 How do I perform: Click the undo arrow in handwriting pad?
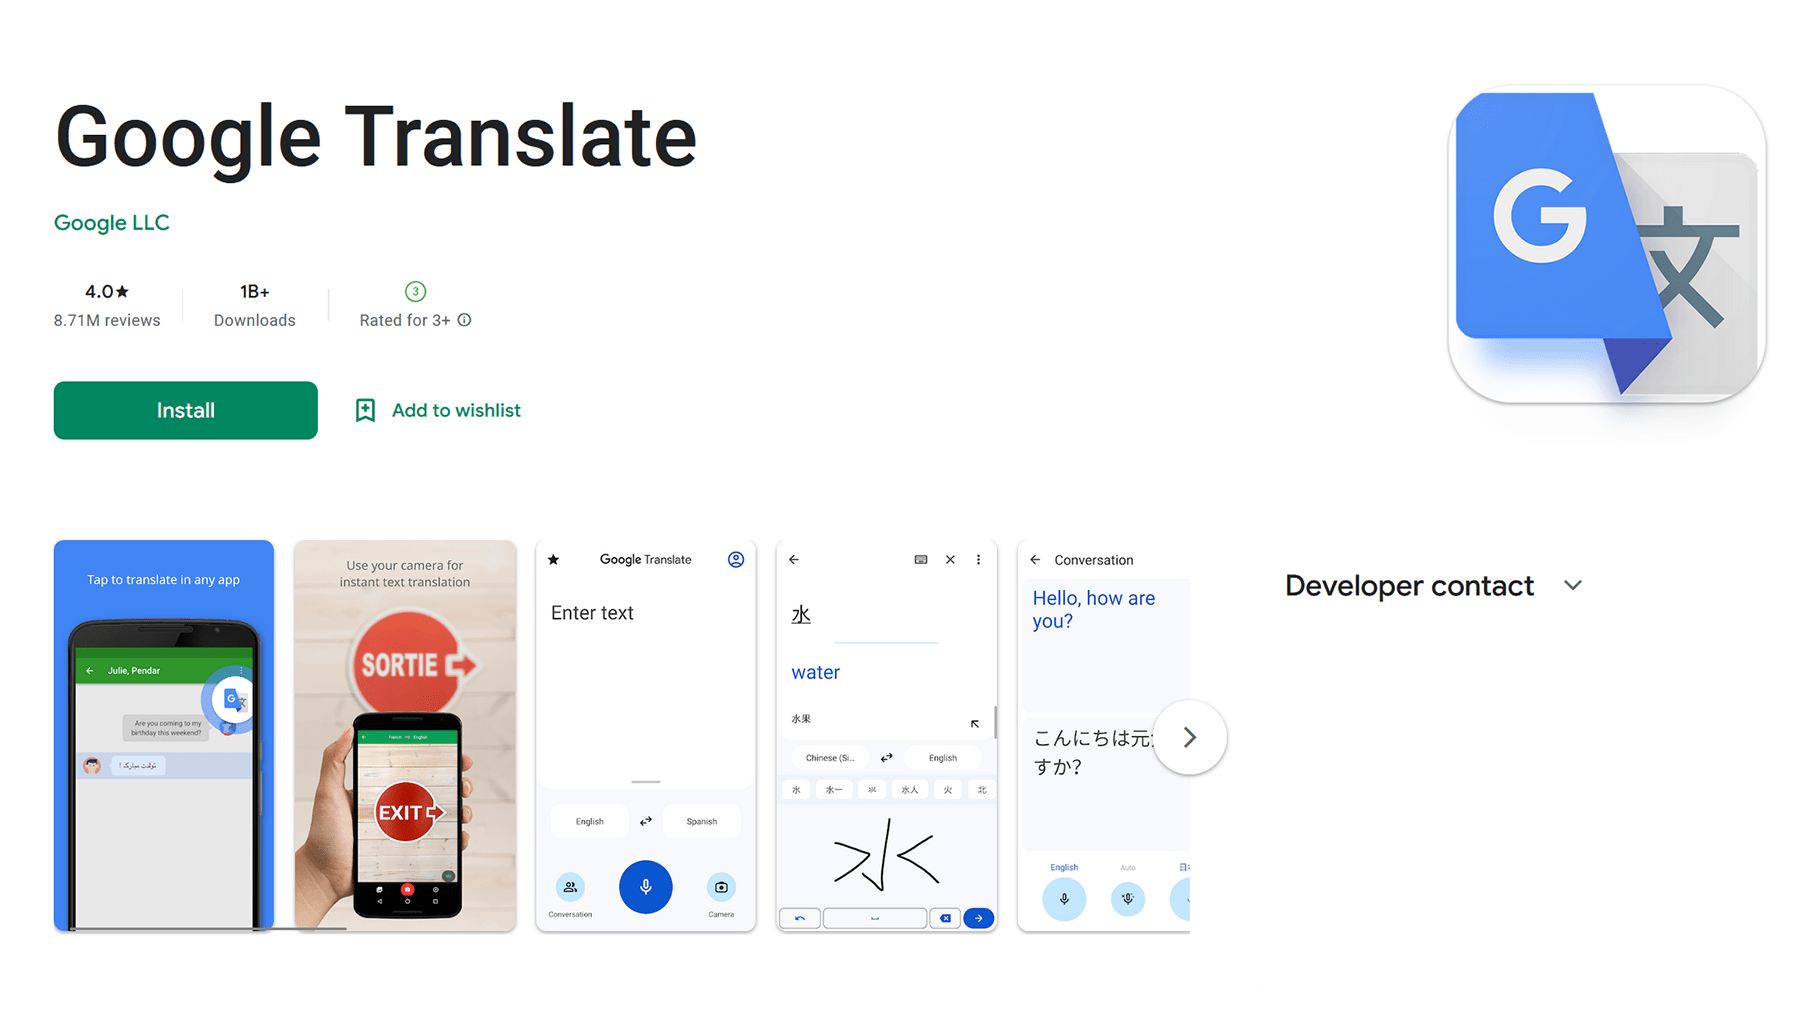point(800,918)
